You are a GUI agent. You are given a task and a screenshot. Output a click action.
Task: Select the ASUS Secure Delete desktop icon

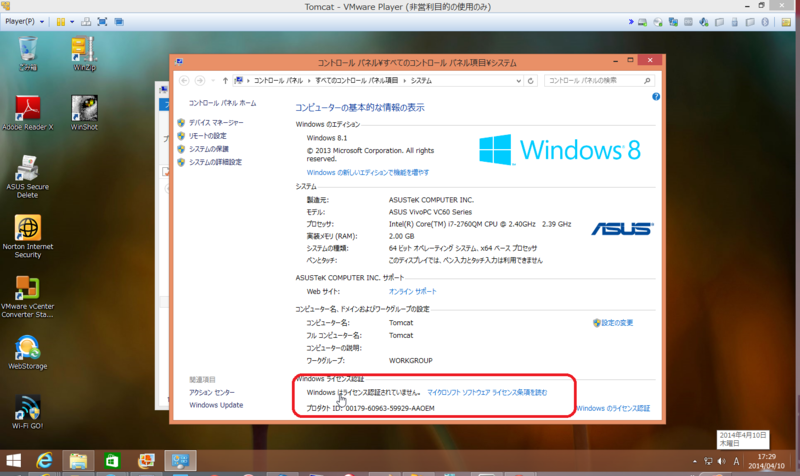coord(28,177)
